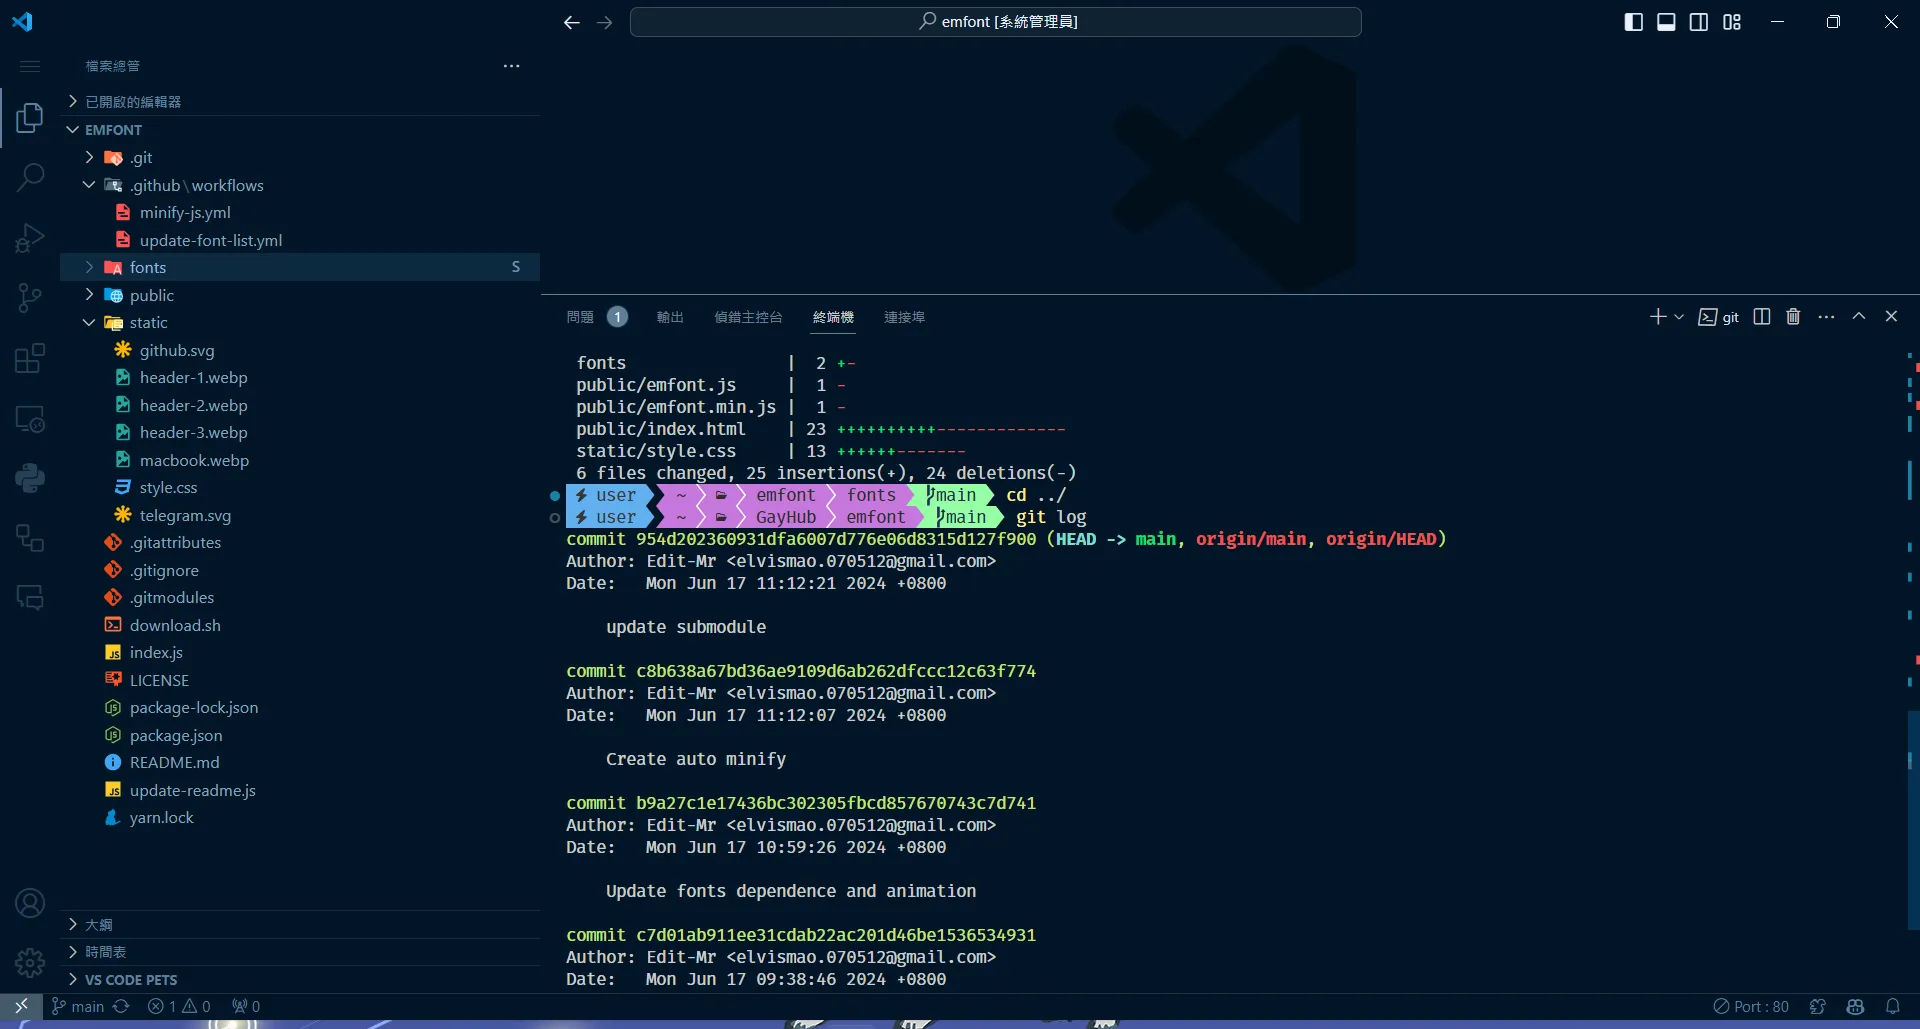Open errors and warnings status item

coord(179,1006)
